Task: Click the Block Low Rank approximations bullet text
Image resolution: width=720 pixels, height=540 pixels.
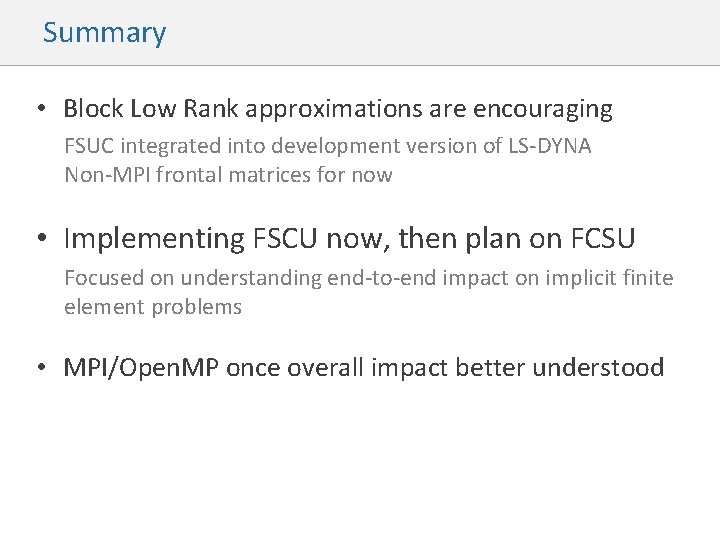Action: pyautogui.click(x=338, y=108)
